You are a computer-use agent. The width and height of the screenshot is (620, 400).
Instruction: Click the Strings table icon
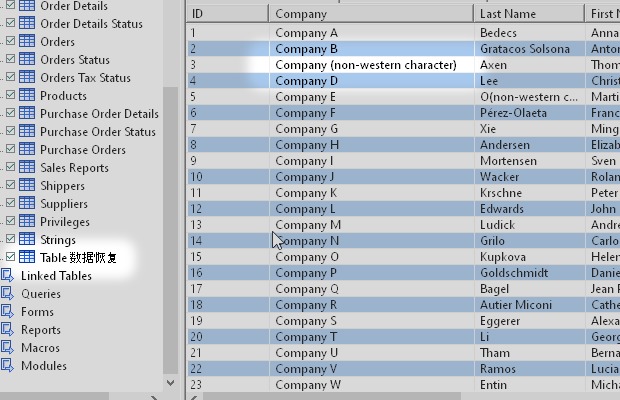coord(28,240)
